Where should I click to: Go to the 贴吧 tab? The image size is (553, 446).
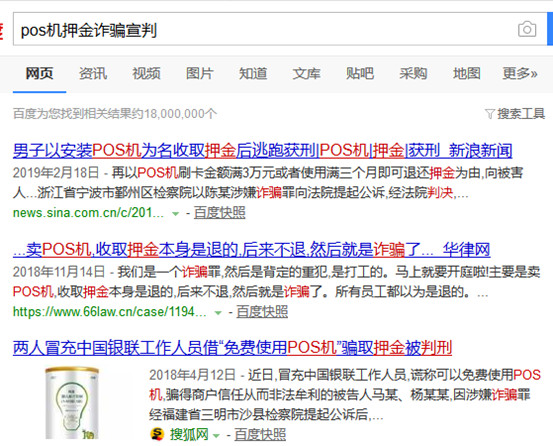click(360, 74)
